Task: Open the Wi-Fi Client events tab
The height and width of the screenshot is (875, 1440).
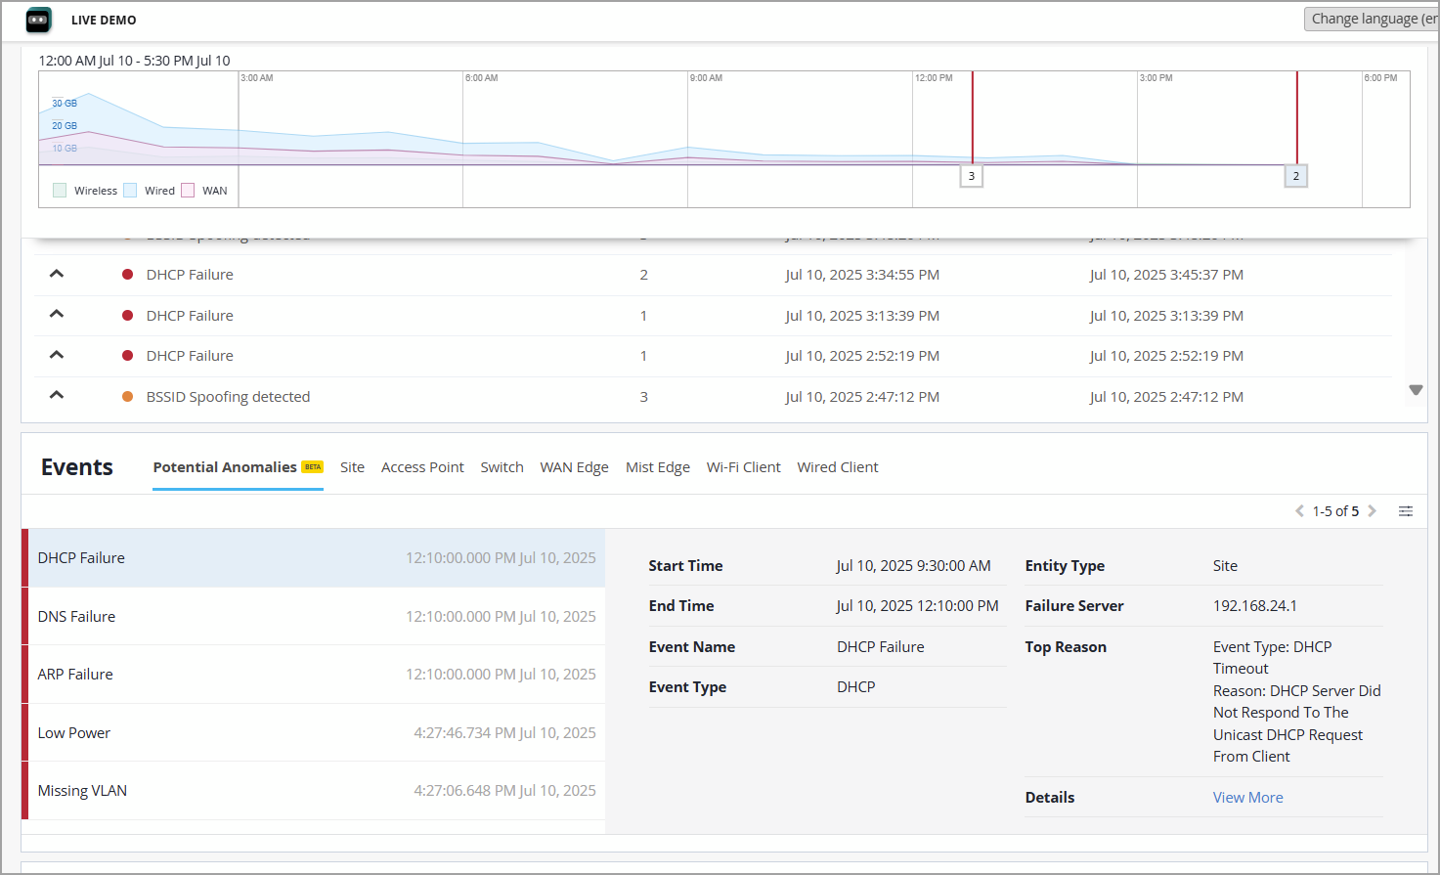Action: [743, 467]
